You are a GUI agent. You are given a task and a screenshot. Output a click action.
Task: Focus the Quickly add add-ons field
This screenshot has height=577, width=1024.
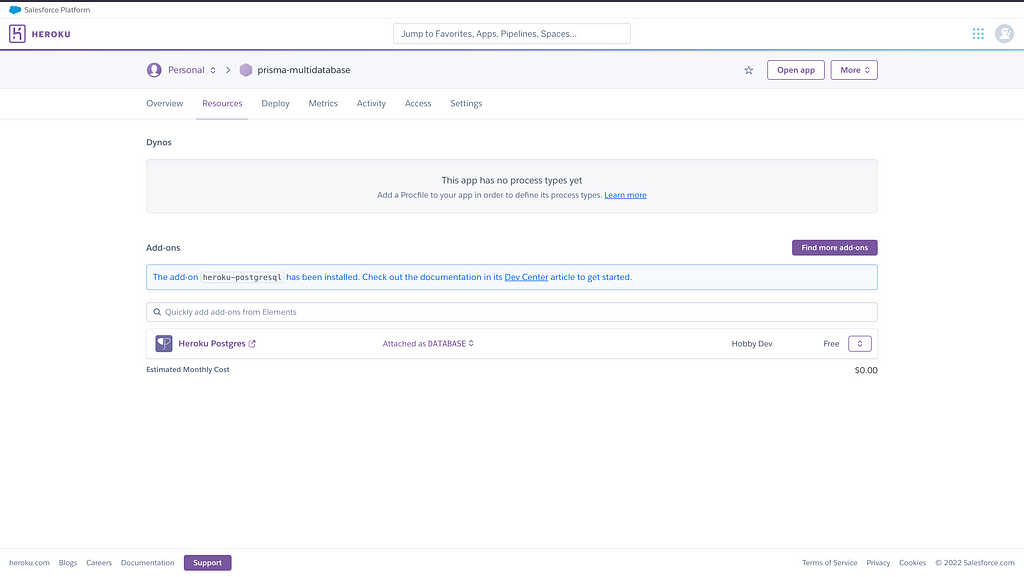[x=512, y=312]
